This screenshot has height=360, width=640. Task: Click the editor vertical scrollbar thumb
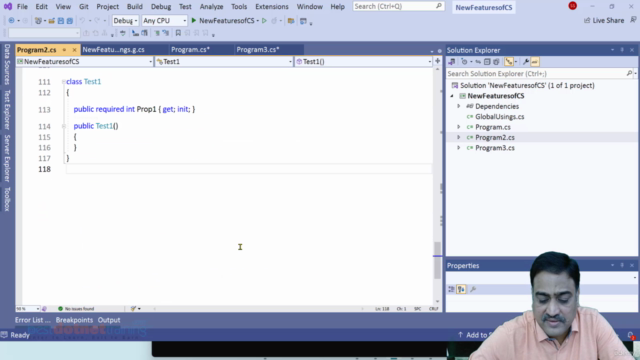click(x=437, y=260)
